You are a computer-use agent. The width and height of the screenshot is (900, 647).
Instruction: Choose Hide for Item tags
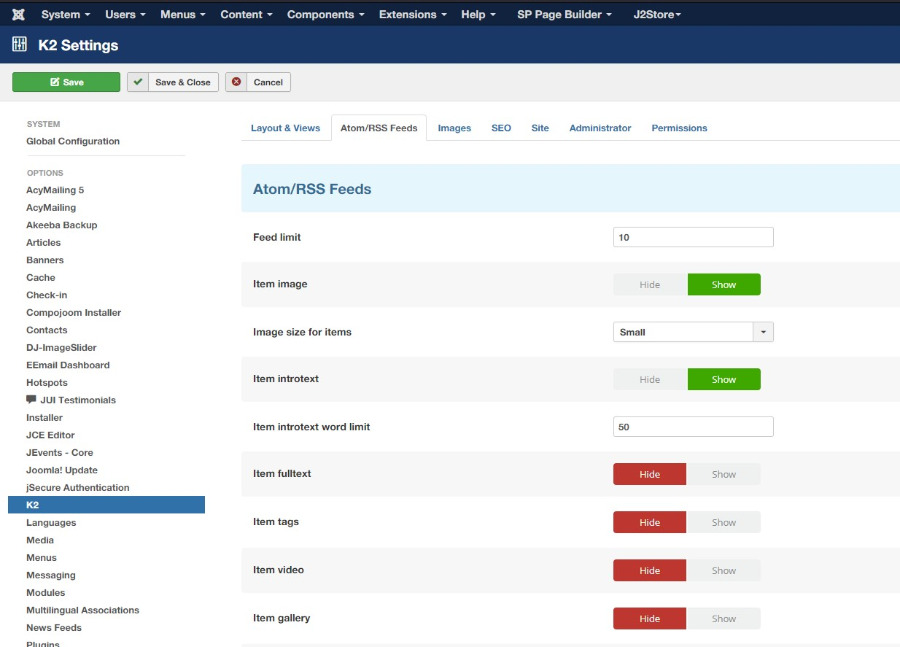click(x=650, y=522)
